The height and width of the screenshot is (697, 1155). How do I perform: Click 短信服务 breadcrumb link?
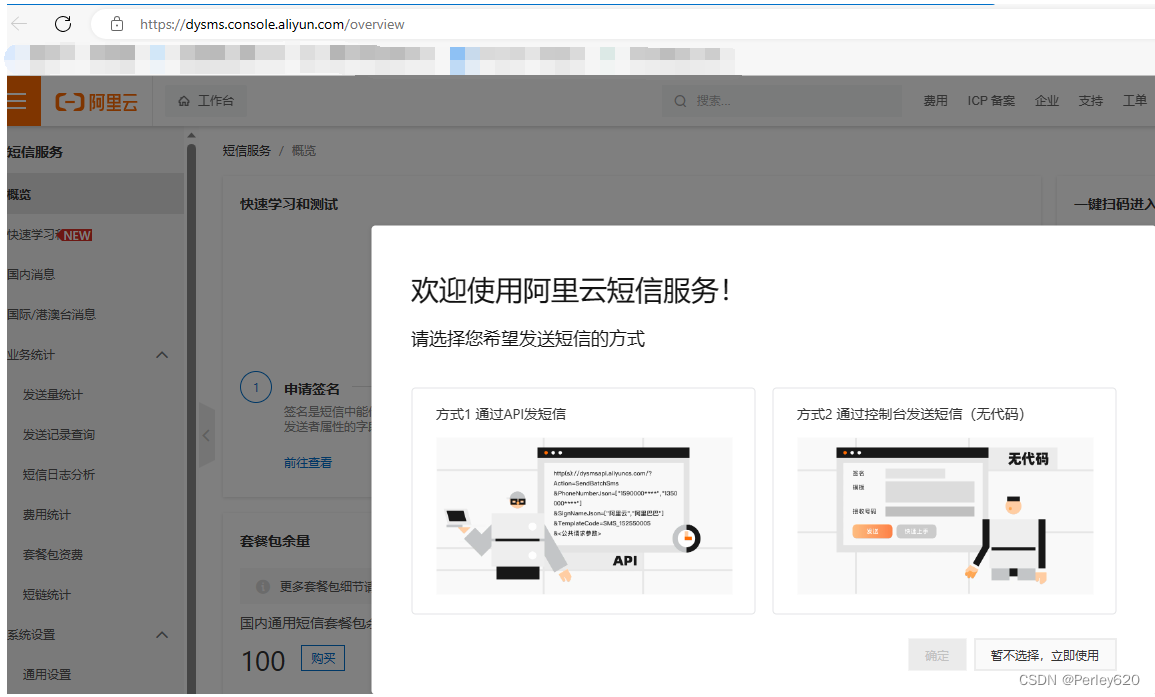[x=247, y=151]
